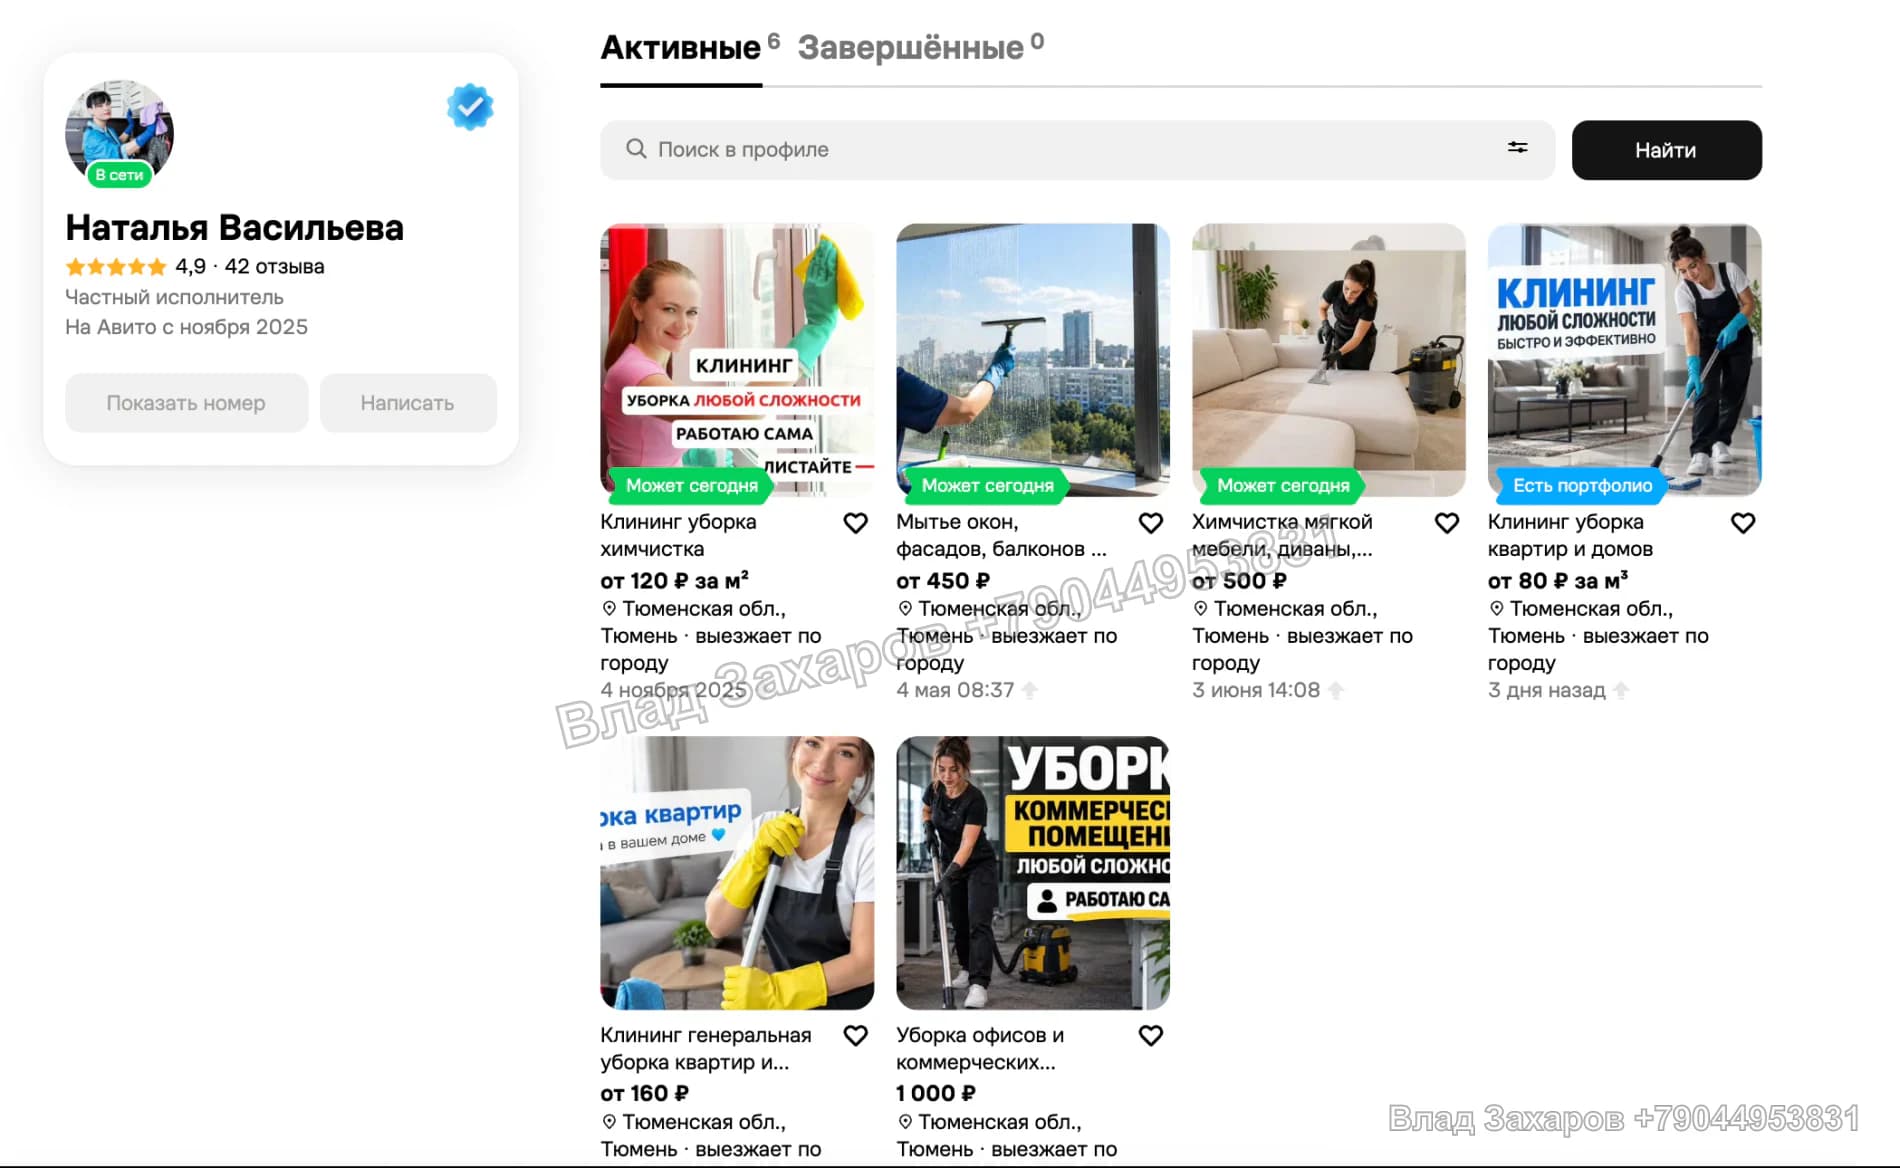Click the 'от 120 ₽ за м²' price
1900x1168 pixels.
tap(674, 581)
